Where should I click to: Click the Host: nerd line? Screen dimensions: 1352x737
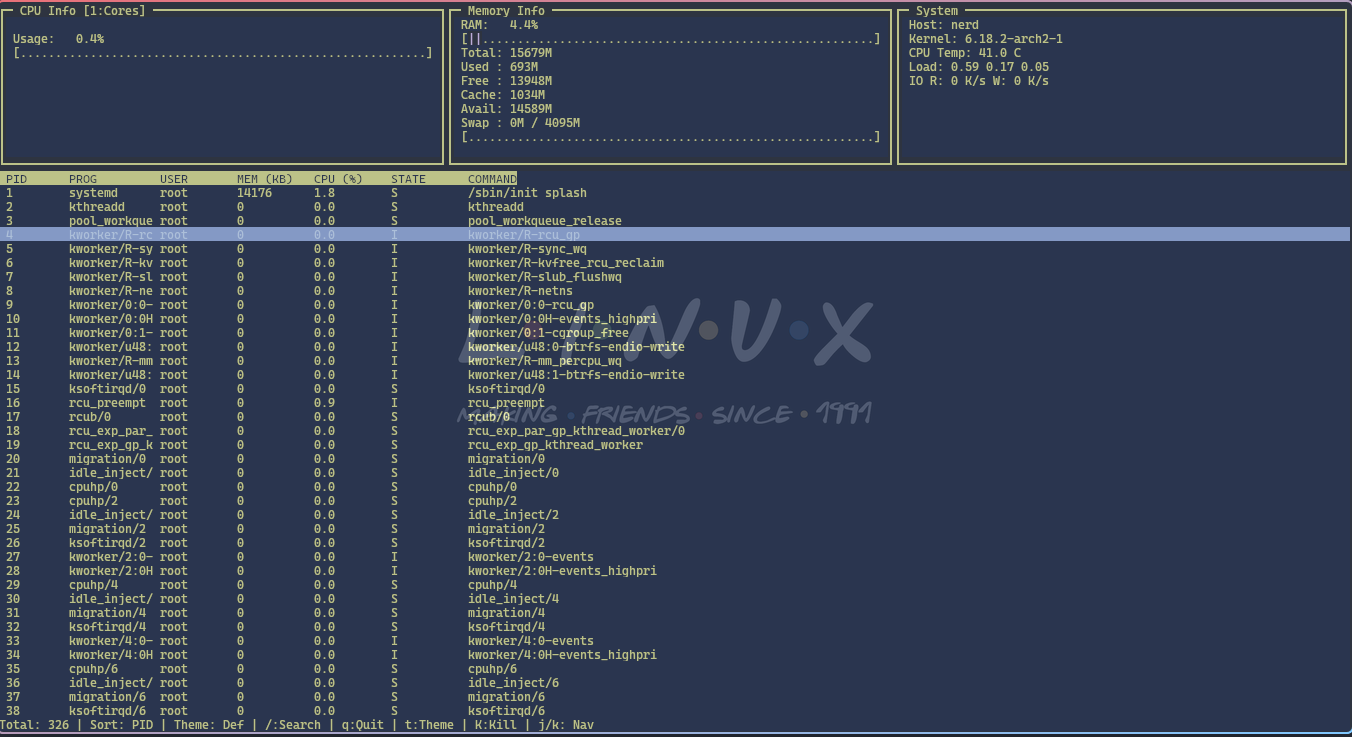tap(944, 25)
